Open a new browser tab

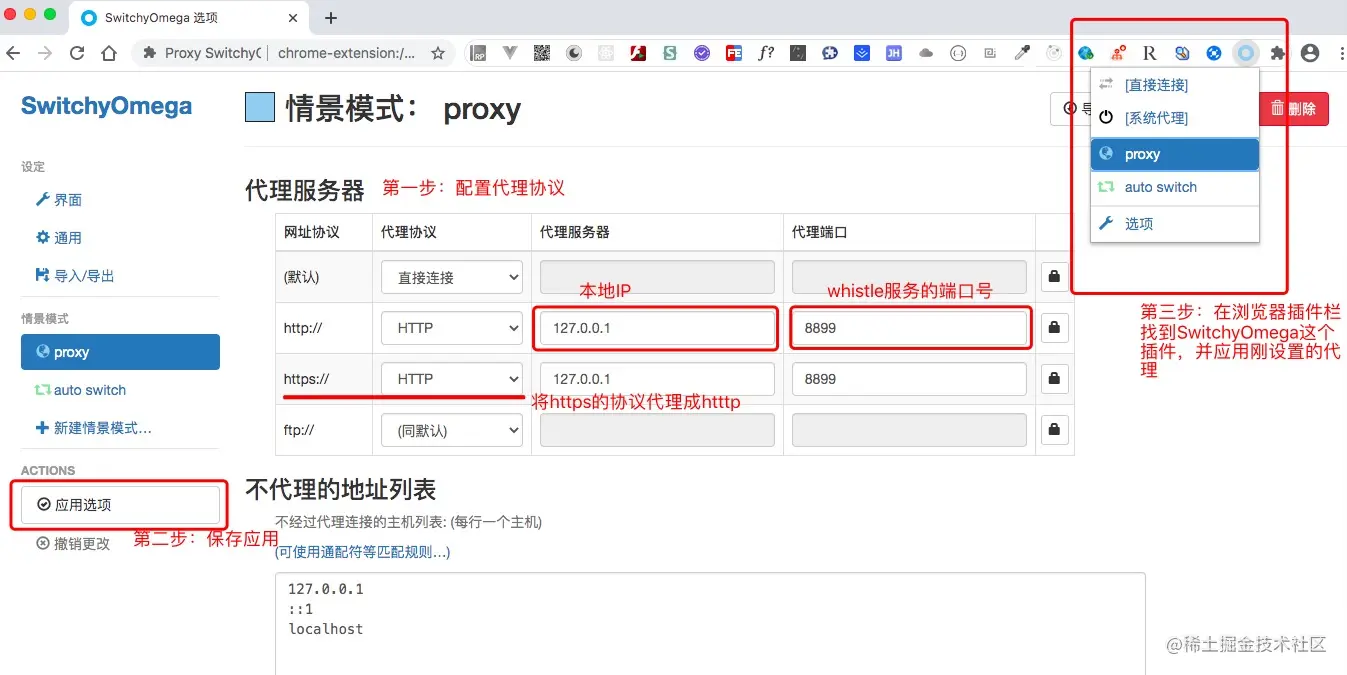pos(331,17)
